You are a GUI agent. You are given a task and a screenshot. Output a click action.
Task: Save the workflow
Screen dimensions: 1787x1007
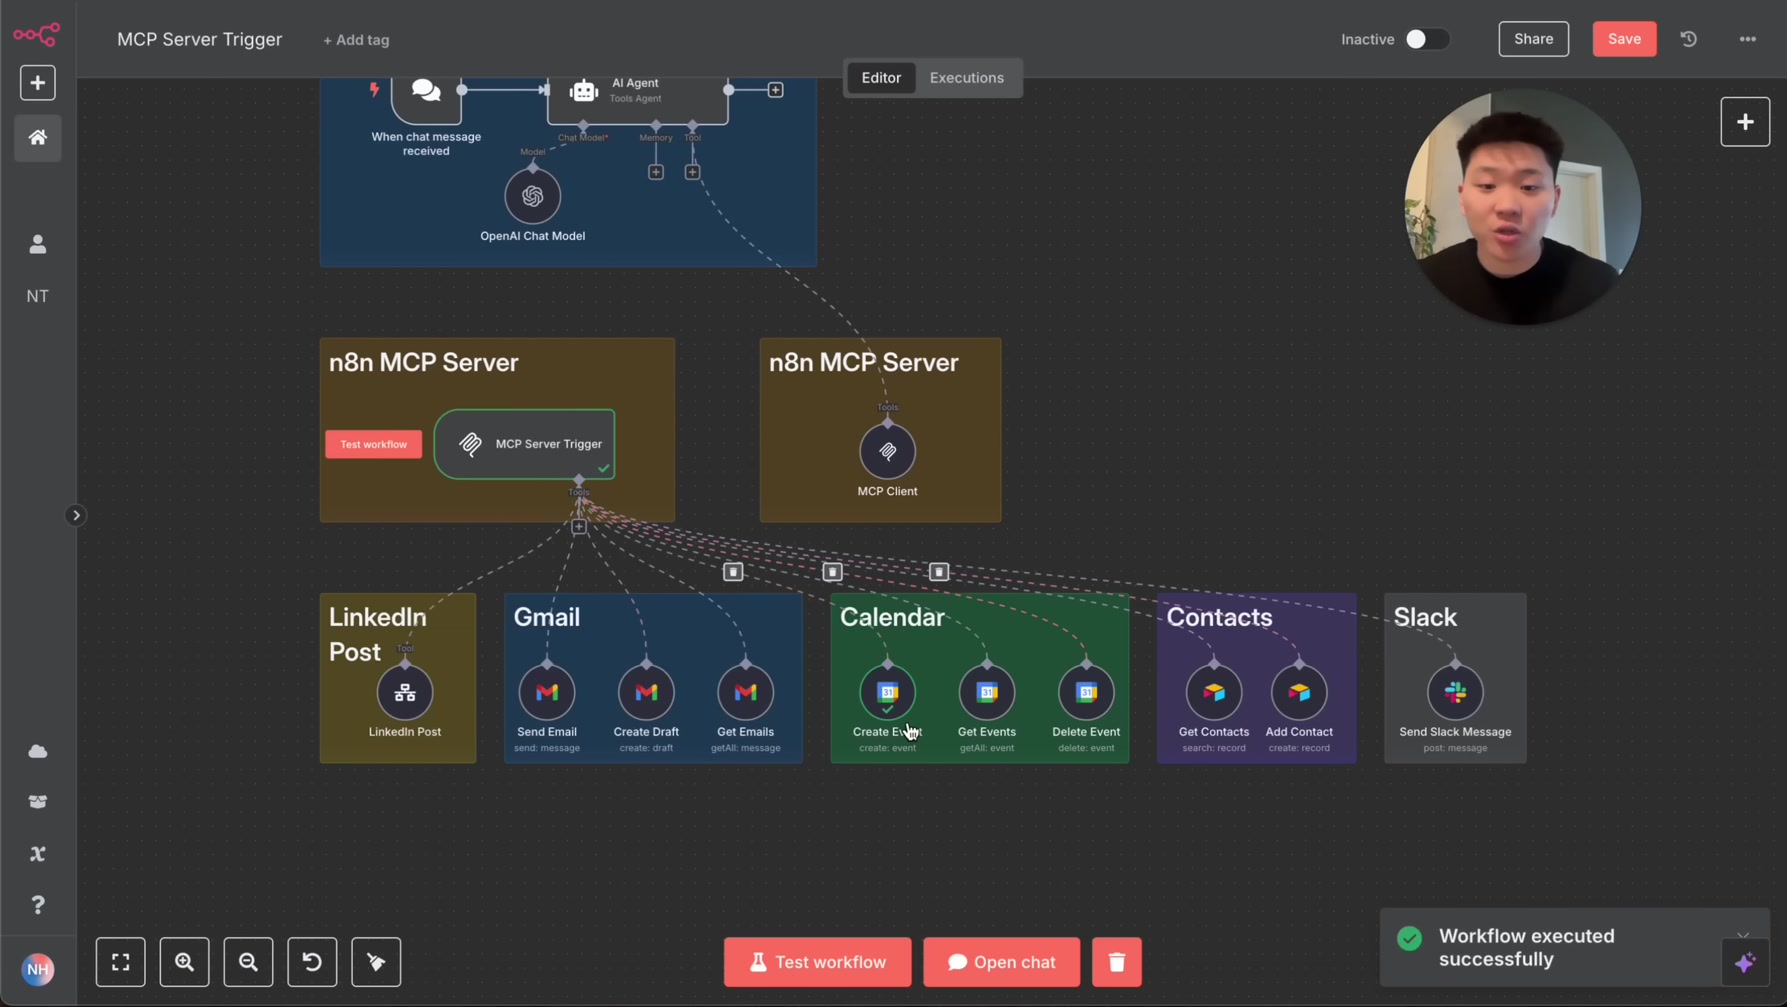tap(1624, 39)
